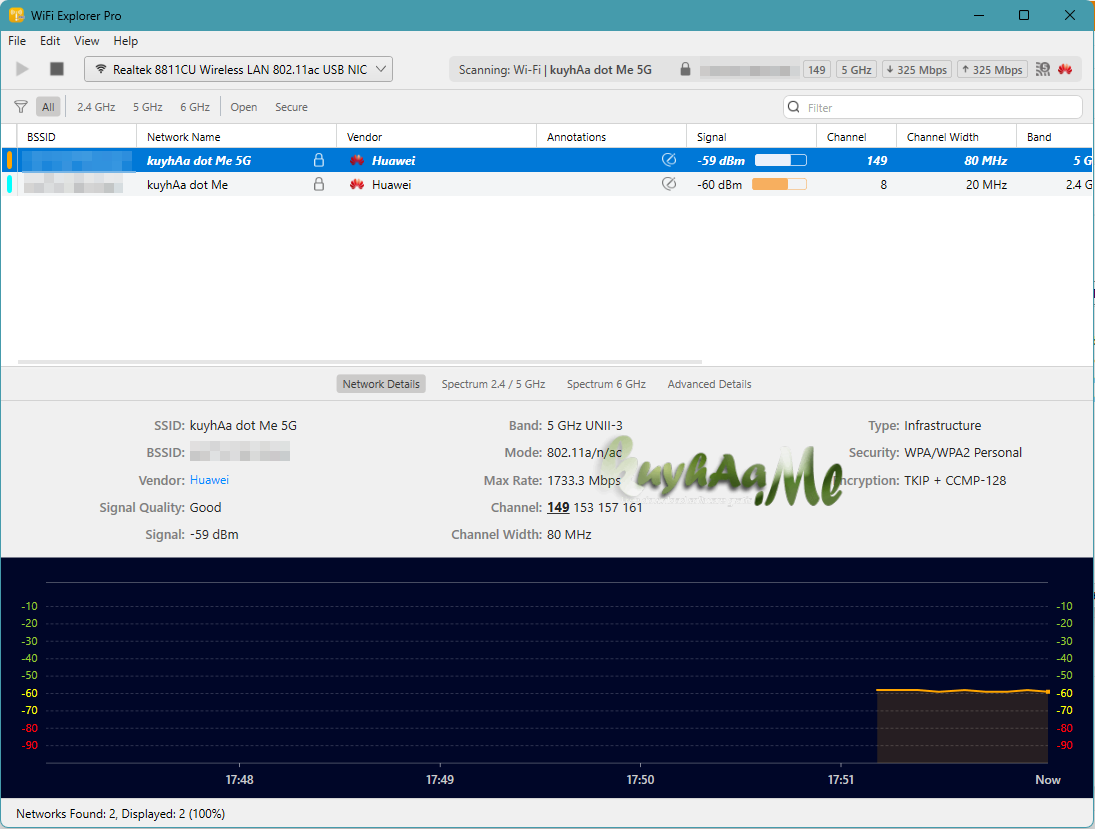1095x829 pixels.
Task: Stop scanning with the stop button
Action: pyautogui.click(x=57, y=68)
